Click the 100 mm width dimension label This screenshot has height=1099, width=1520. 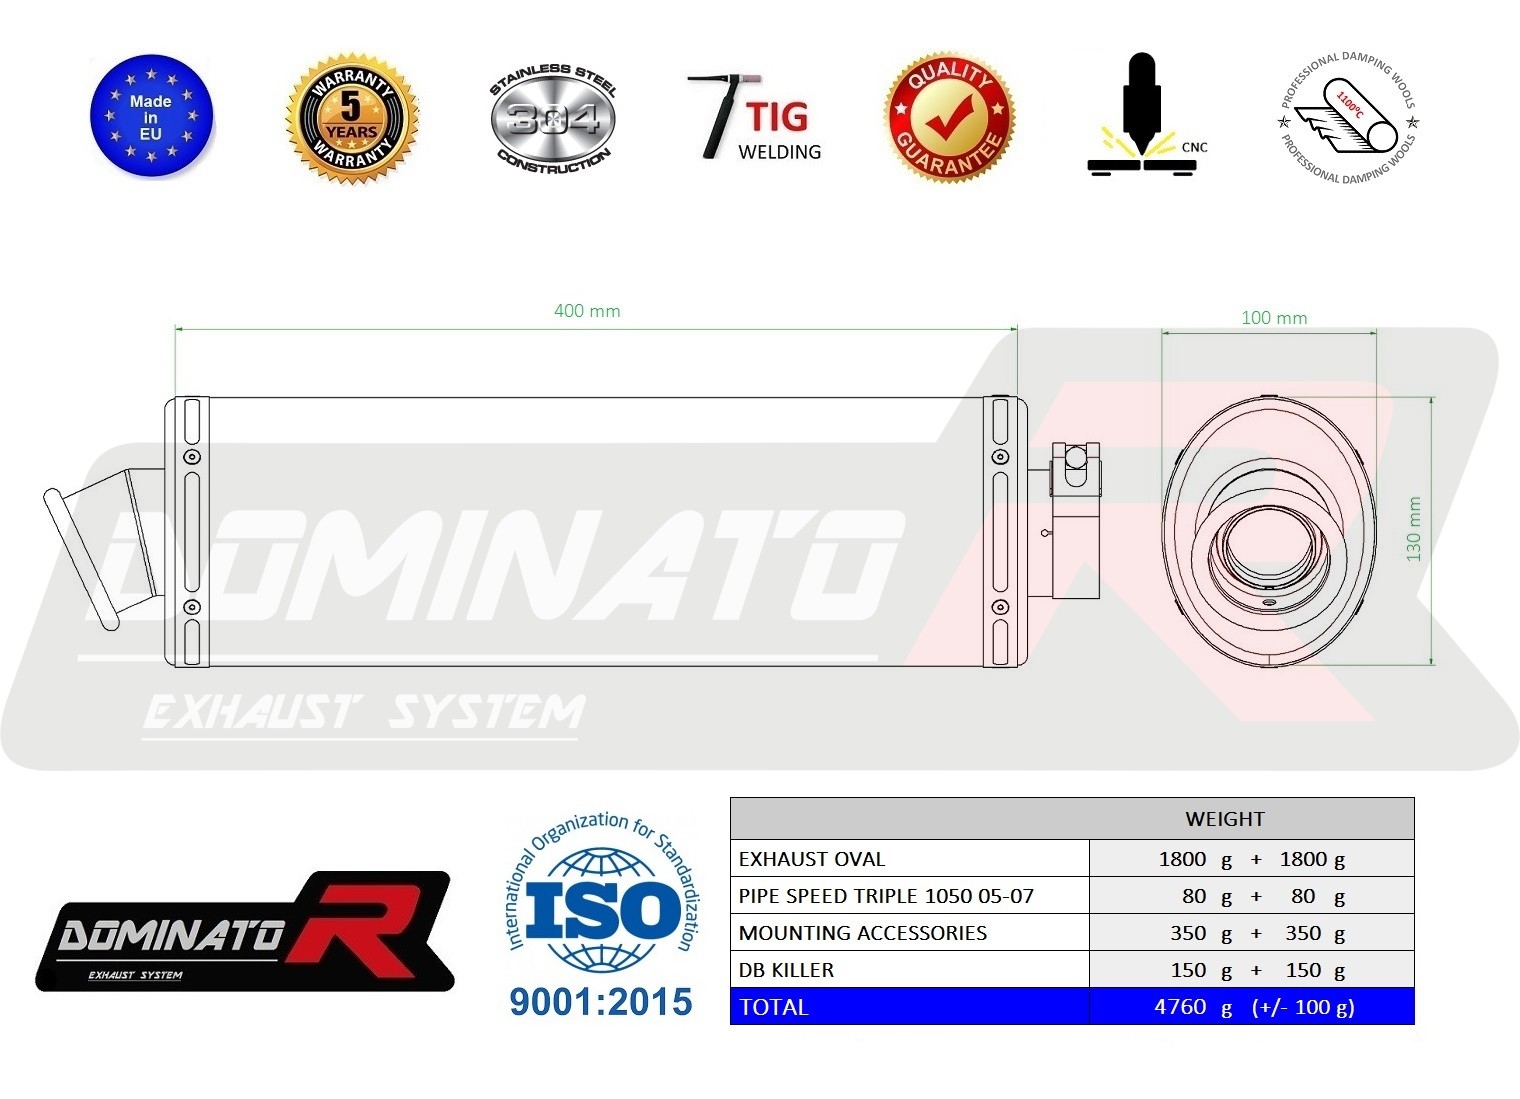[1274, 318]
